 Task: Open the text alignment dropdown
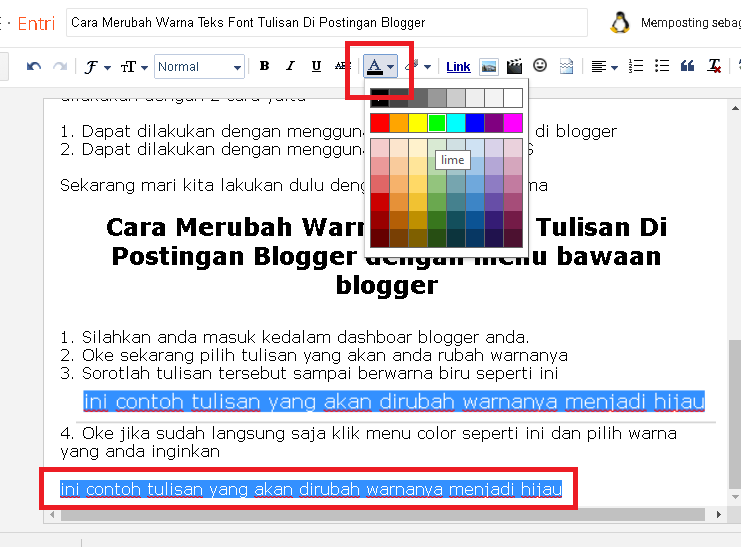click(604, 67)
